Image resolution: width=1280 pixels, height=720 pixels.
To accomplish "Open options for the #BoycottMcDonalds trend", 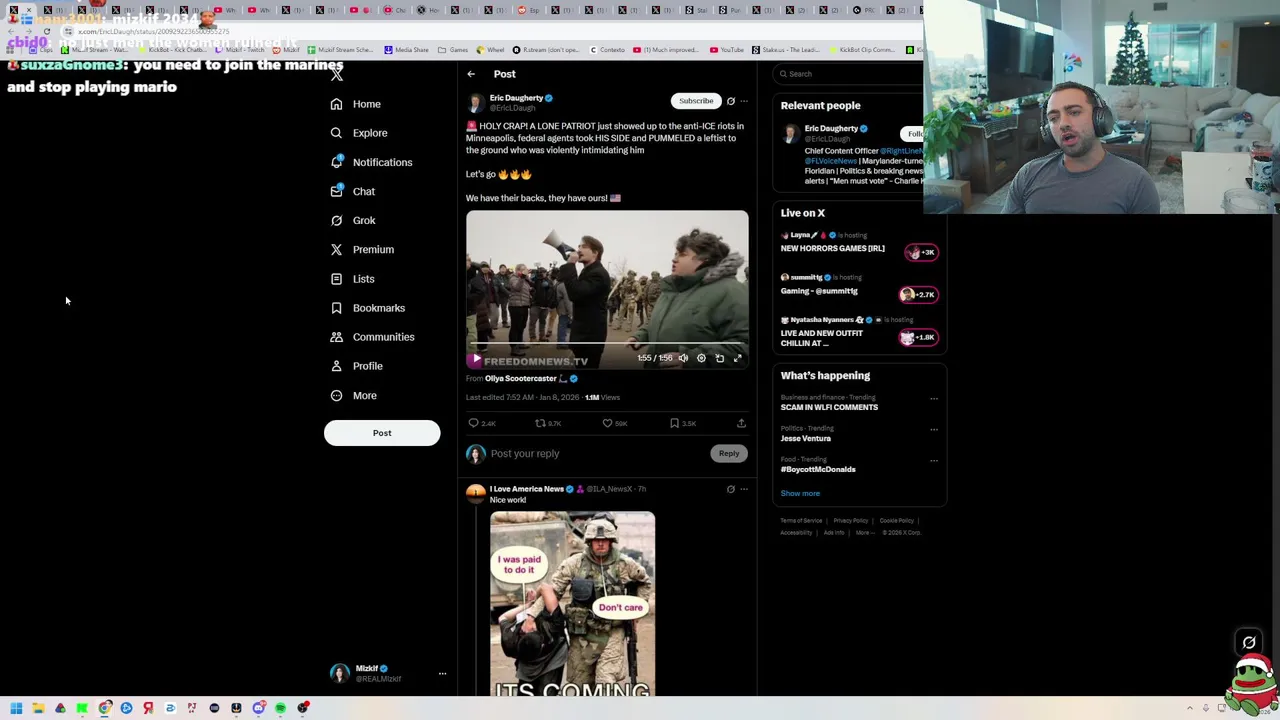I will tap(934, 460).
